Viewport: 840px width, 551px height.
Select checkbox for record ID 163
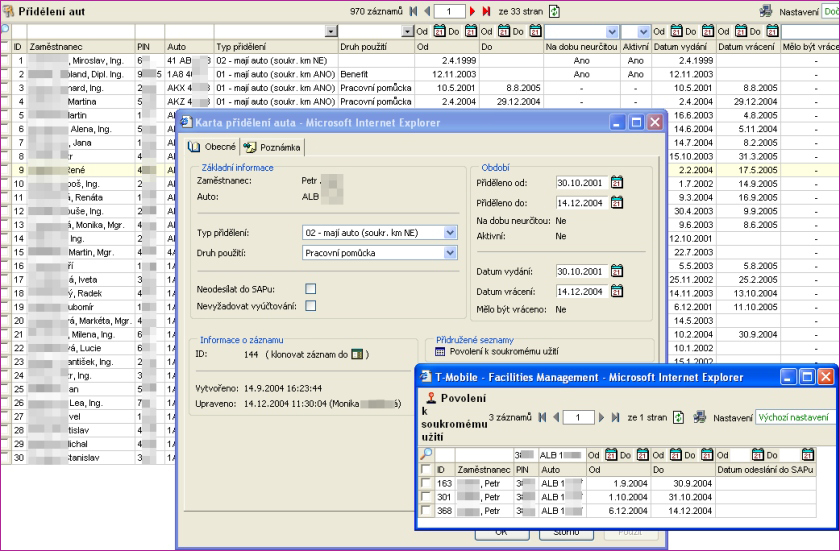(427, 483)
